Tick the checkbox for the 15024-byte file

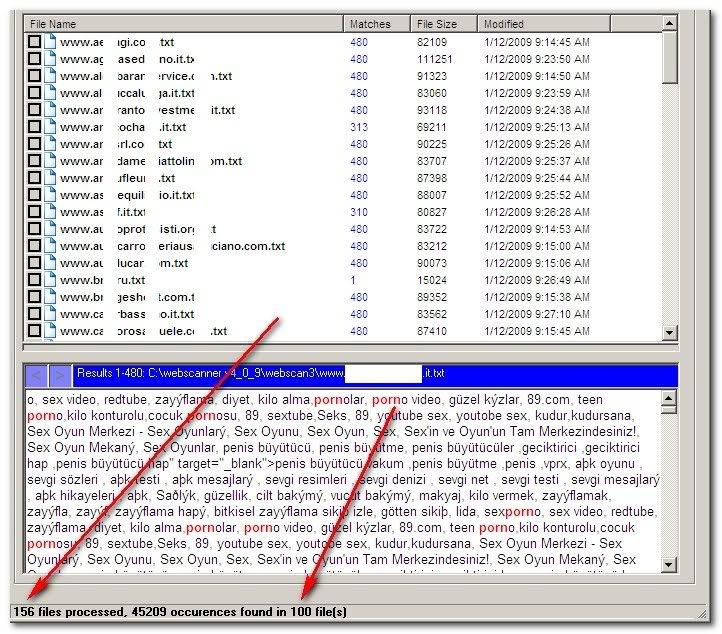pyautogui.click(x=34, y=280)
